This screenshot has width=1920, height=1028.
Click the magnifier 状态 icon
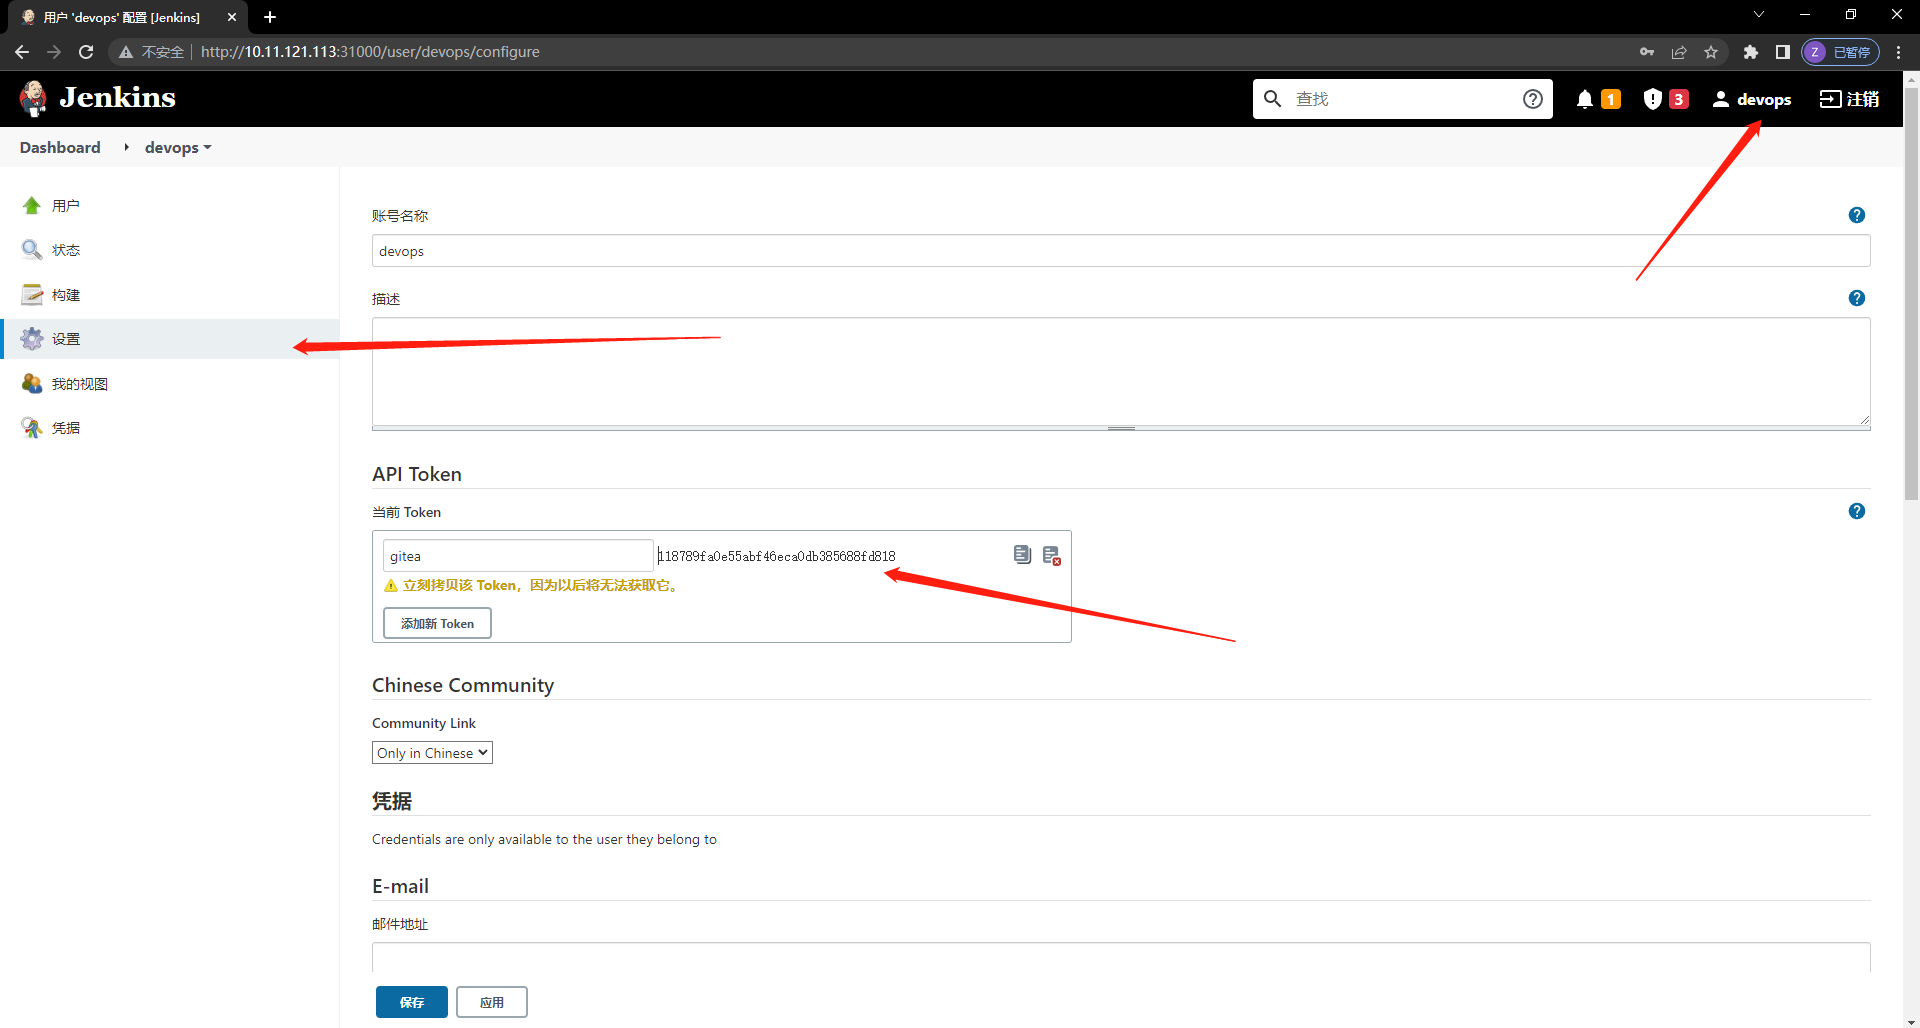[x=32, y=250]
